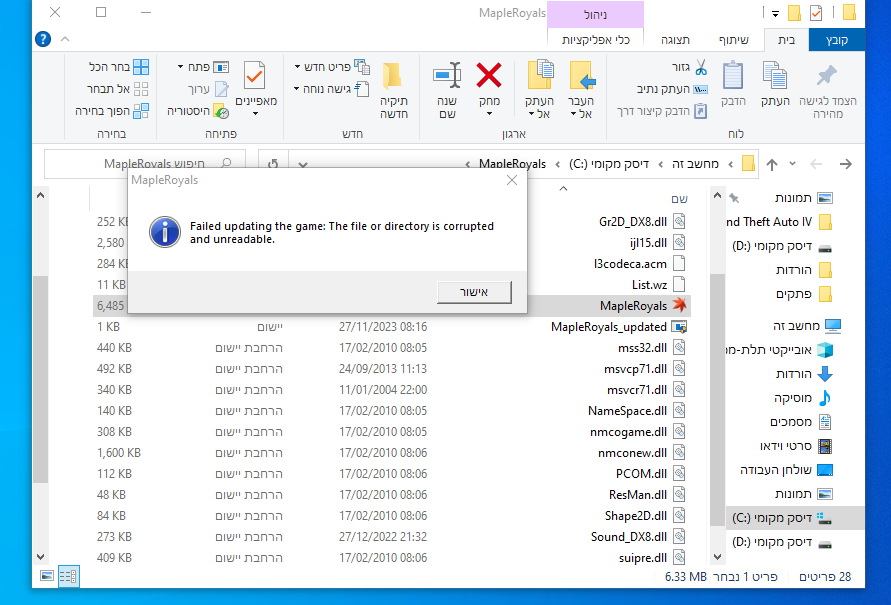
Task: Open Videos (סרטי וידאו) in the sidebar
Action: 796,446
